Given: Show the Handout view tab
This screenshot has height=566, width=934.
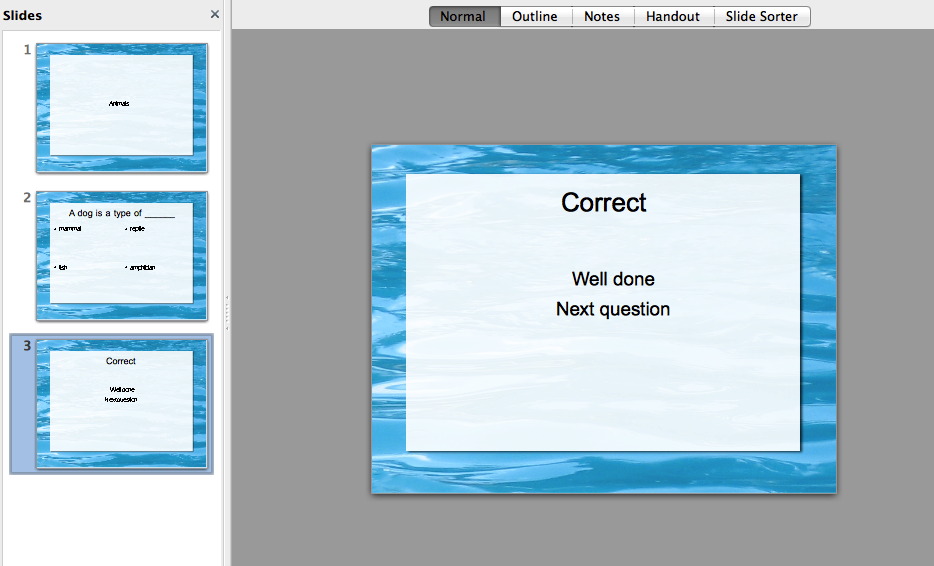Looking at the screenshot, I should coord(673,16).
